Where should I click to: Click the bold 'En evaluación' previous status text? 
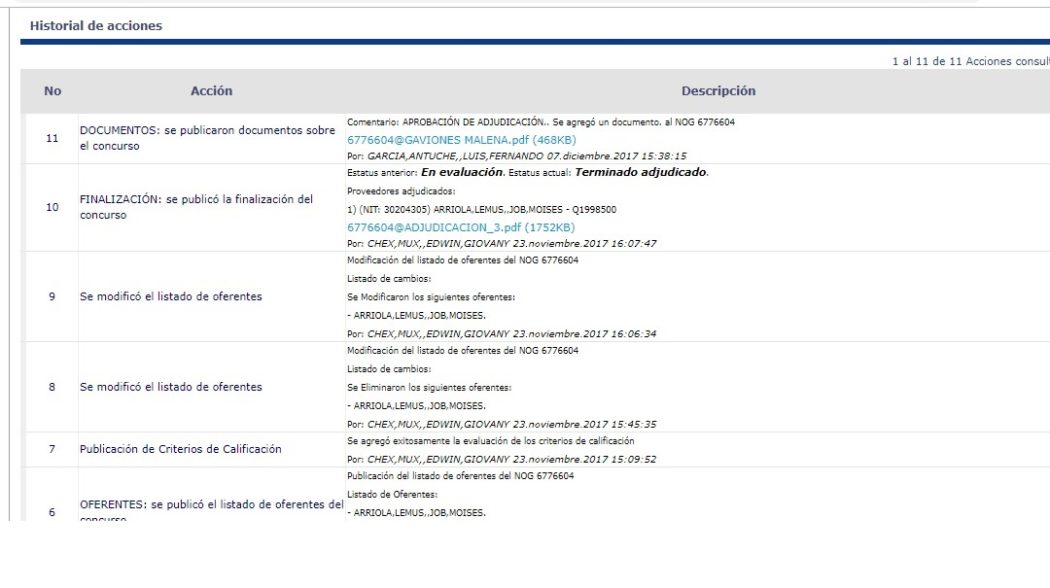(450, 173)
